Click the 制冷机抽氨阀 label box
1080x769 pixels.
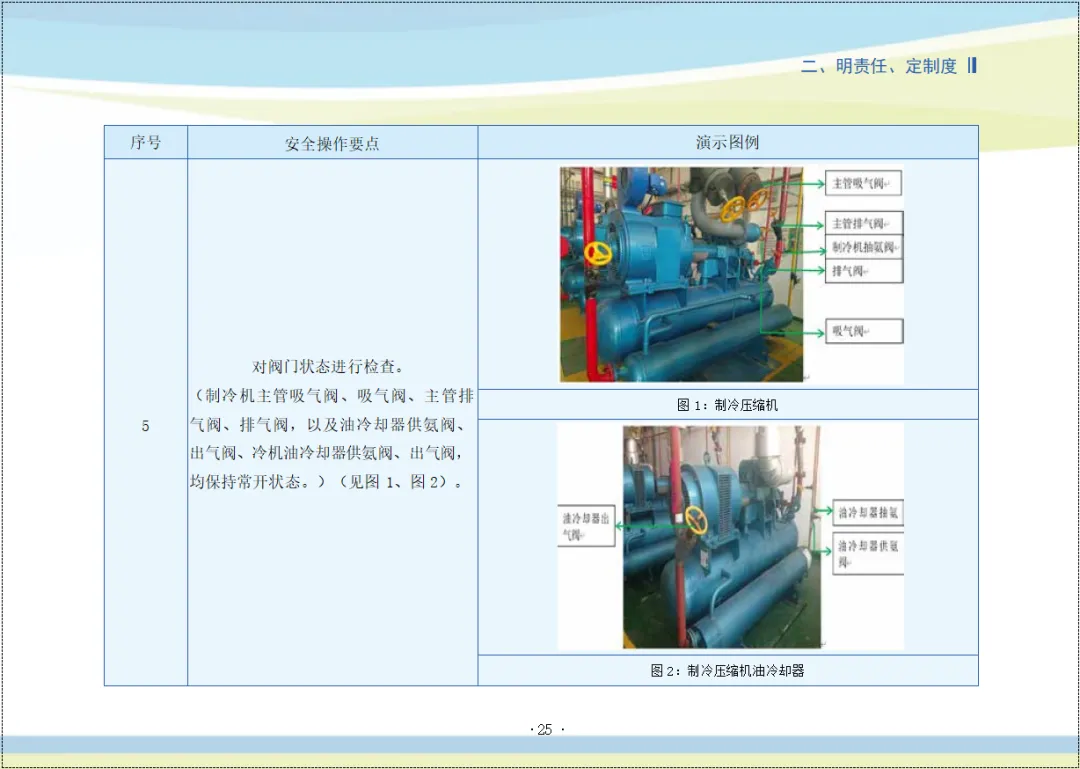click(x=864, y=247)
